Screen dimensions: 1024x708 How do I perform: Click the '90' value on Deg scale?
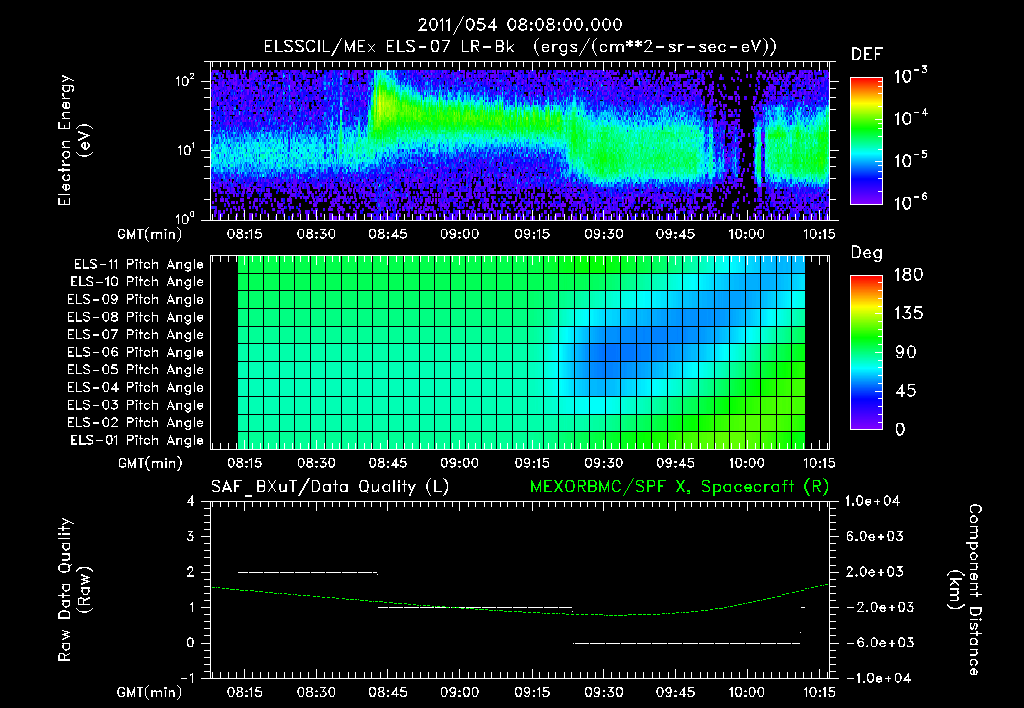pos(906,353)
